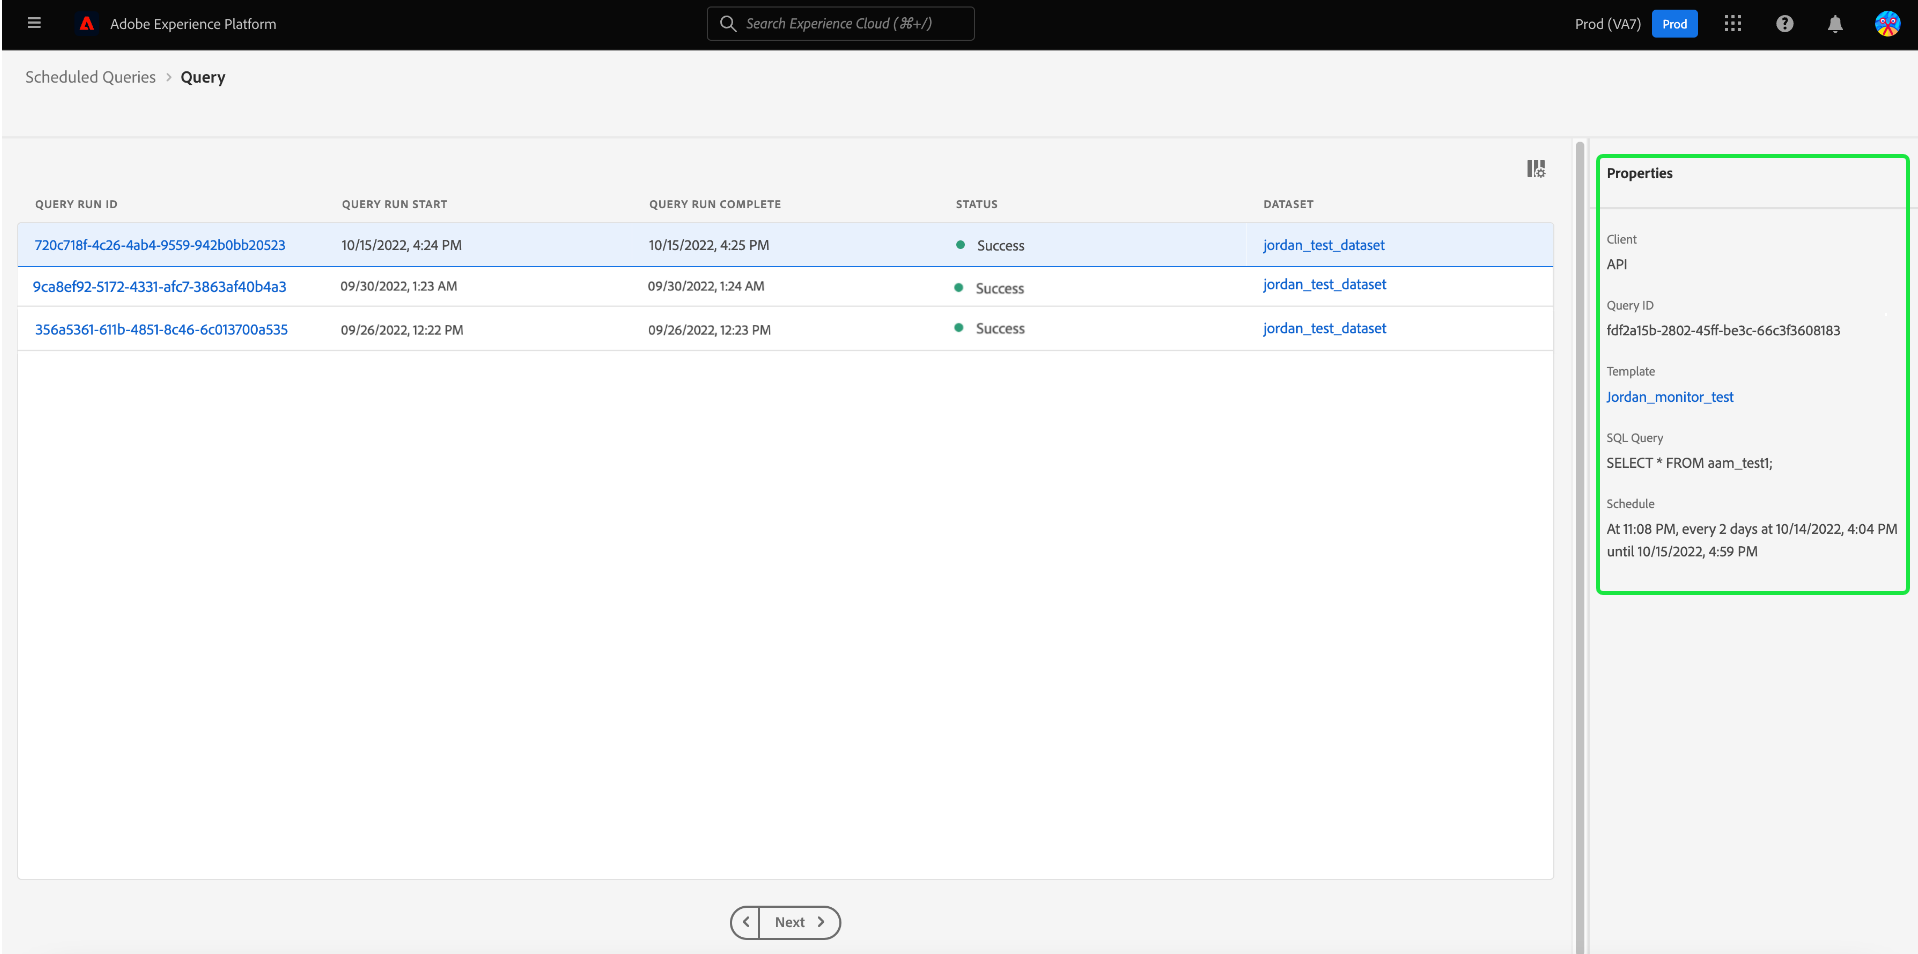This screenshot has width=1918, height=954.
Task: Click the Adobe logo icon
Action: pos(87,23)
